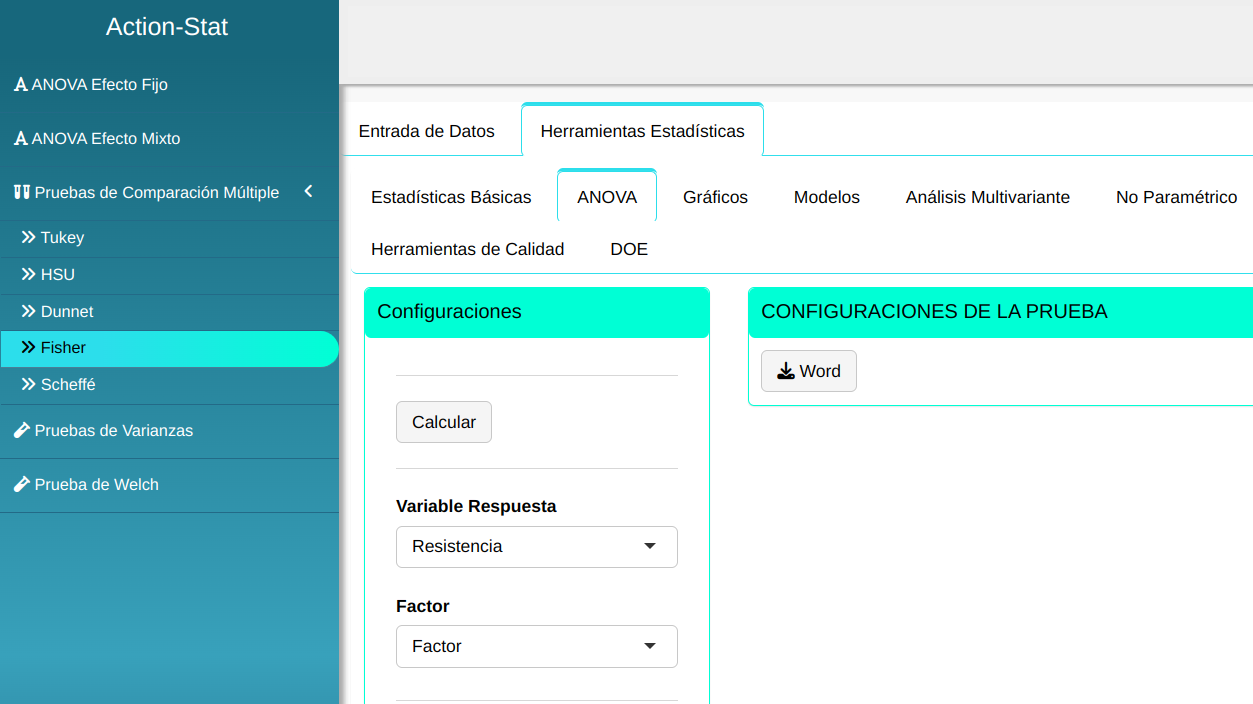Open the Variable Respuesta dropdown
This screenshot has height=704, width=1253.
536,547
